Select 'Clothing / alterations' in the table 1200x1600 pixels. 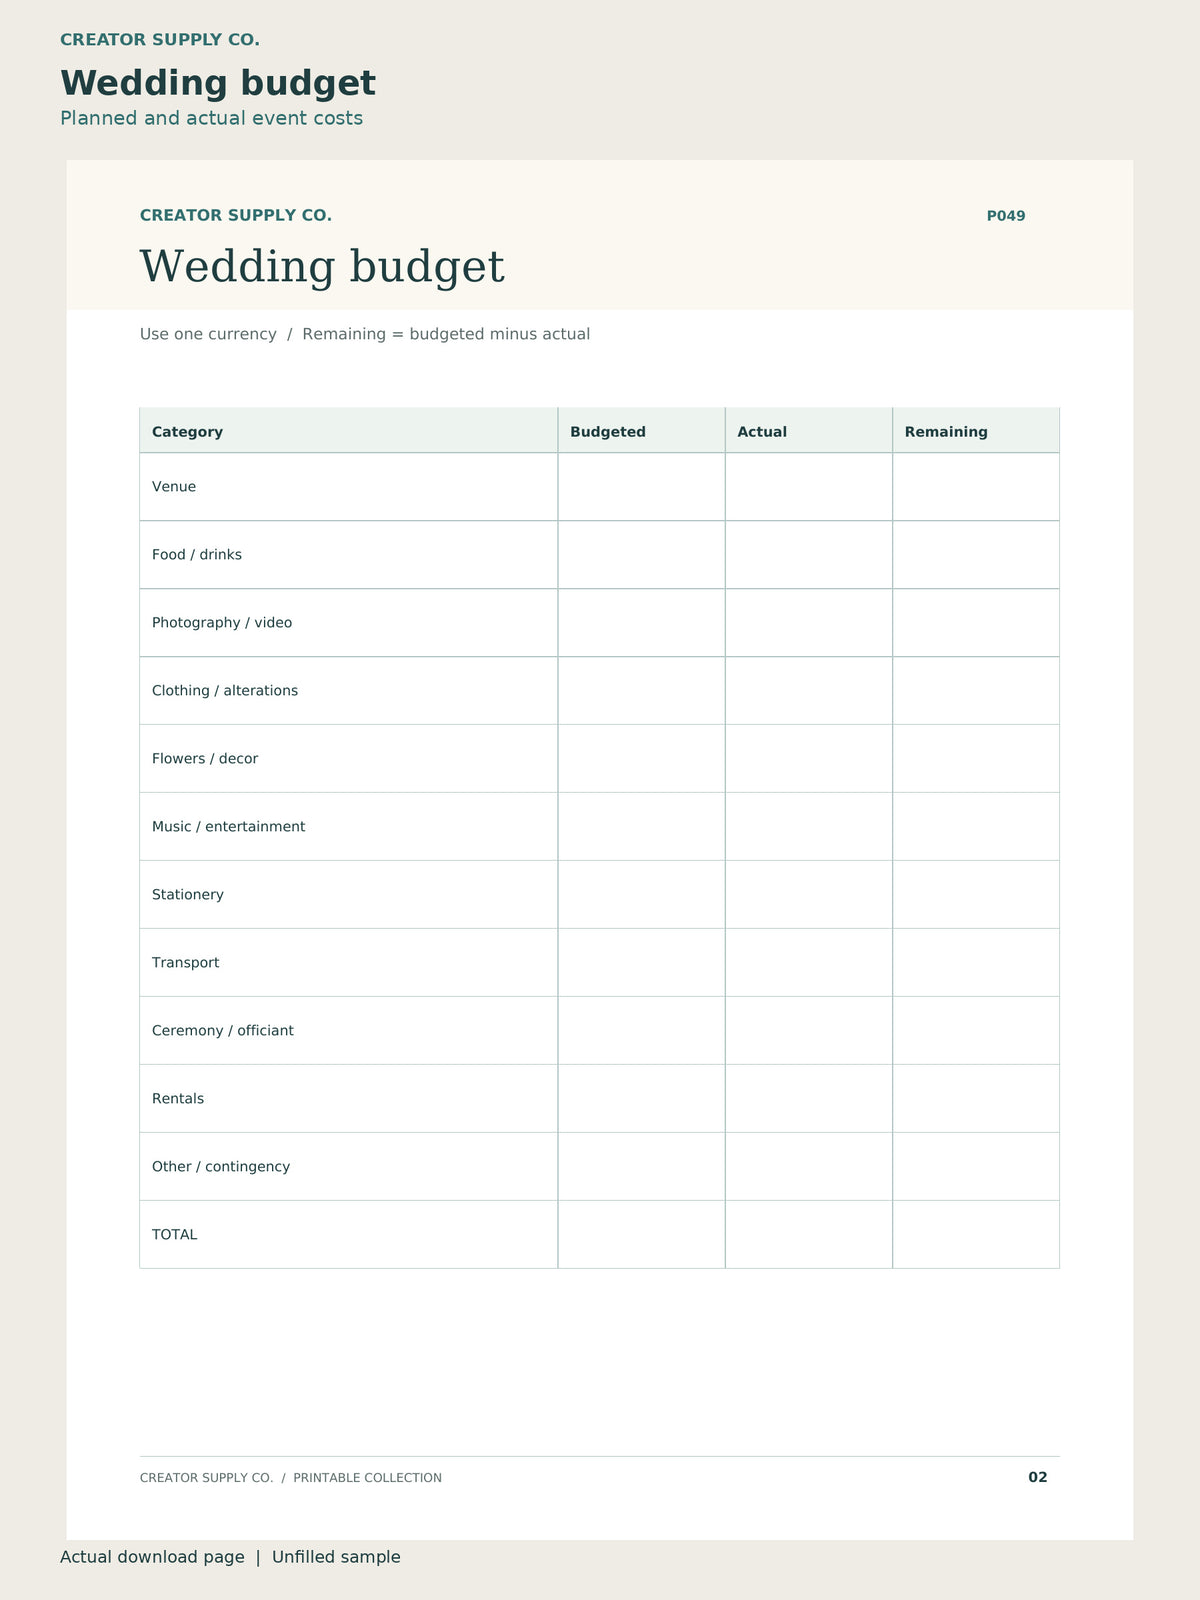pyautogui.click(x=225, y=691)
